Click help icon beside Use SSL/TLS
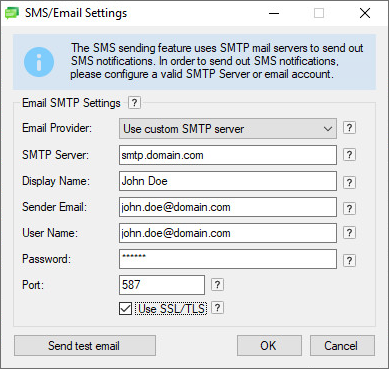This screenshot has width=389, height=369. coord(217,308)
